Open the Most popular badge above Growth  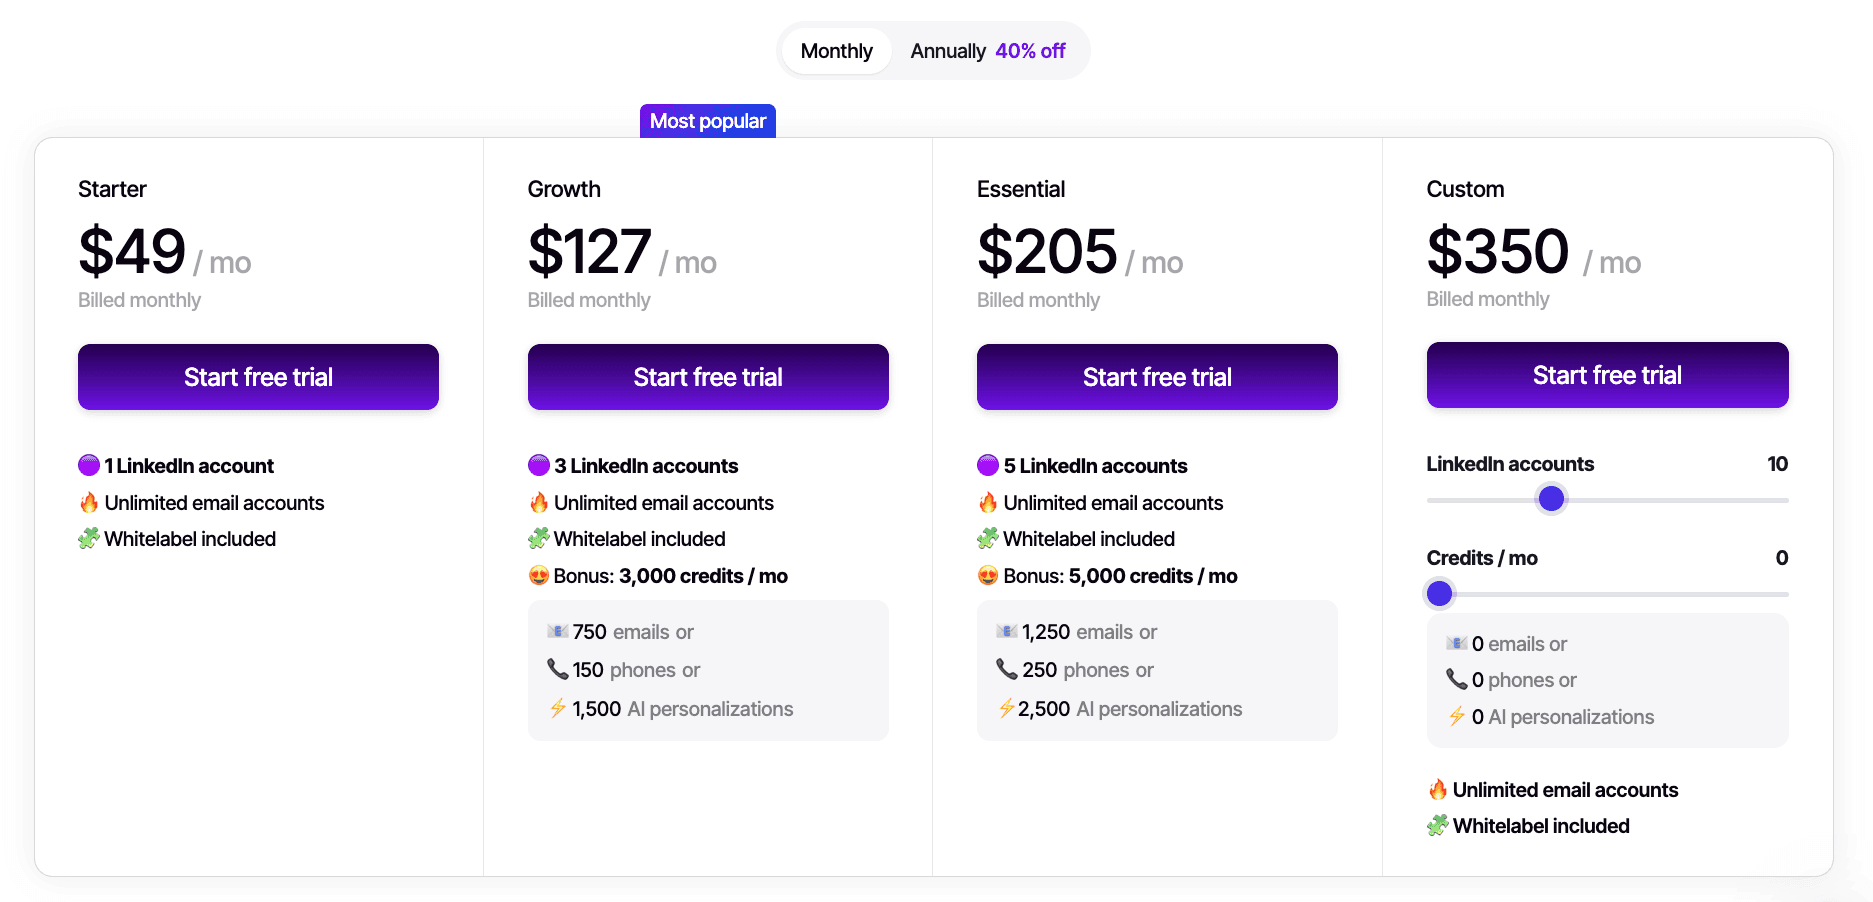pyautogui.click(x=707, y=120)
